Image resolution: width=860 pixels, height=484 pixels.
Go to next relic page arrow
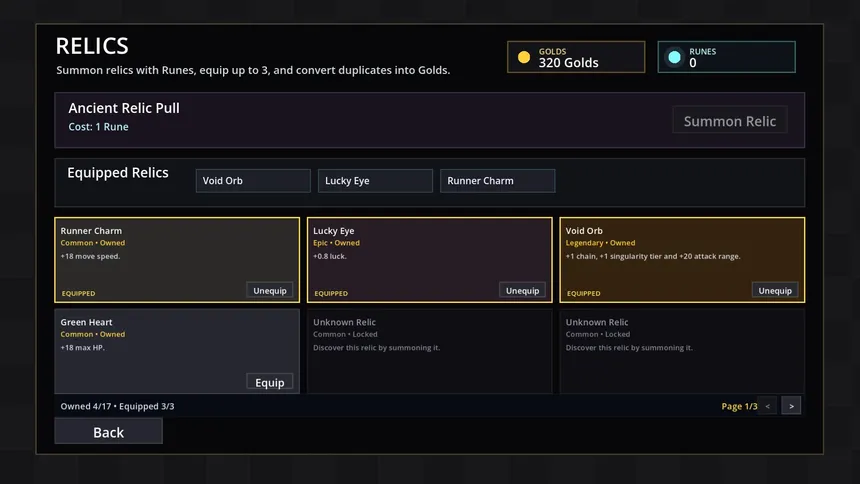pyautogui.click(x=791, y=406)
